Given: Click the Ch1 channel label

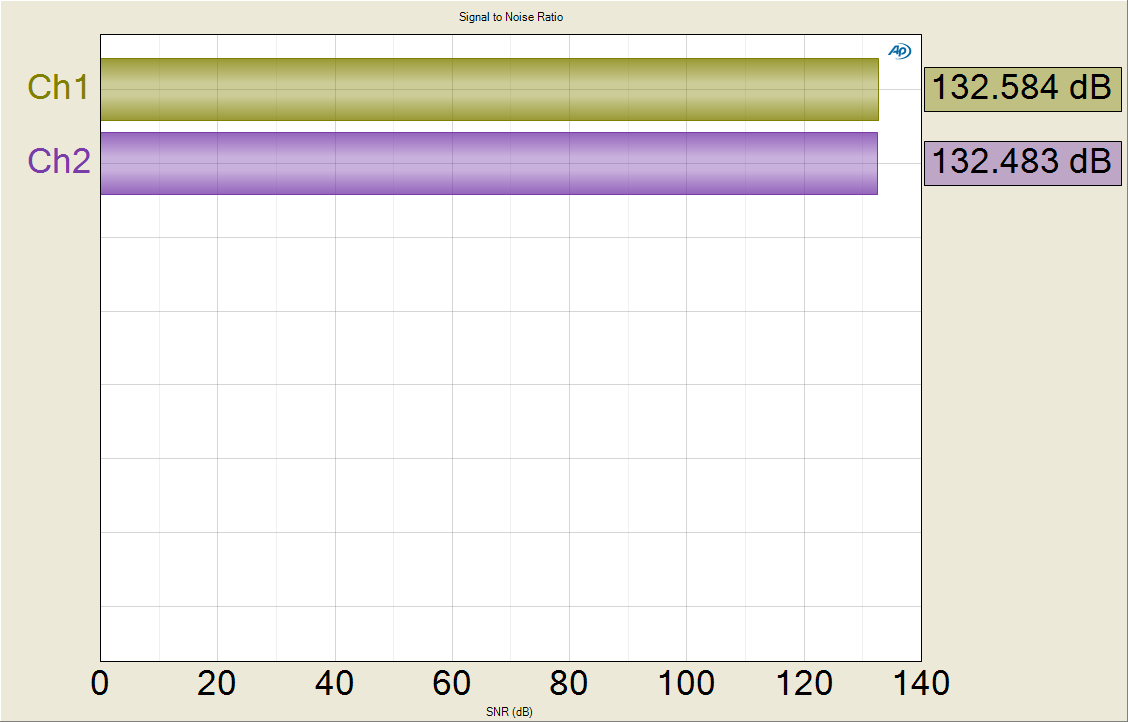Looking at the screenshot, I should [x=58, y=87].
